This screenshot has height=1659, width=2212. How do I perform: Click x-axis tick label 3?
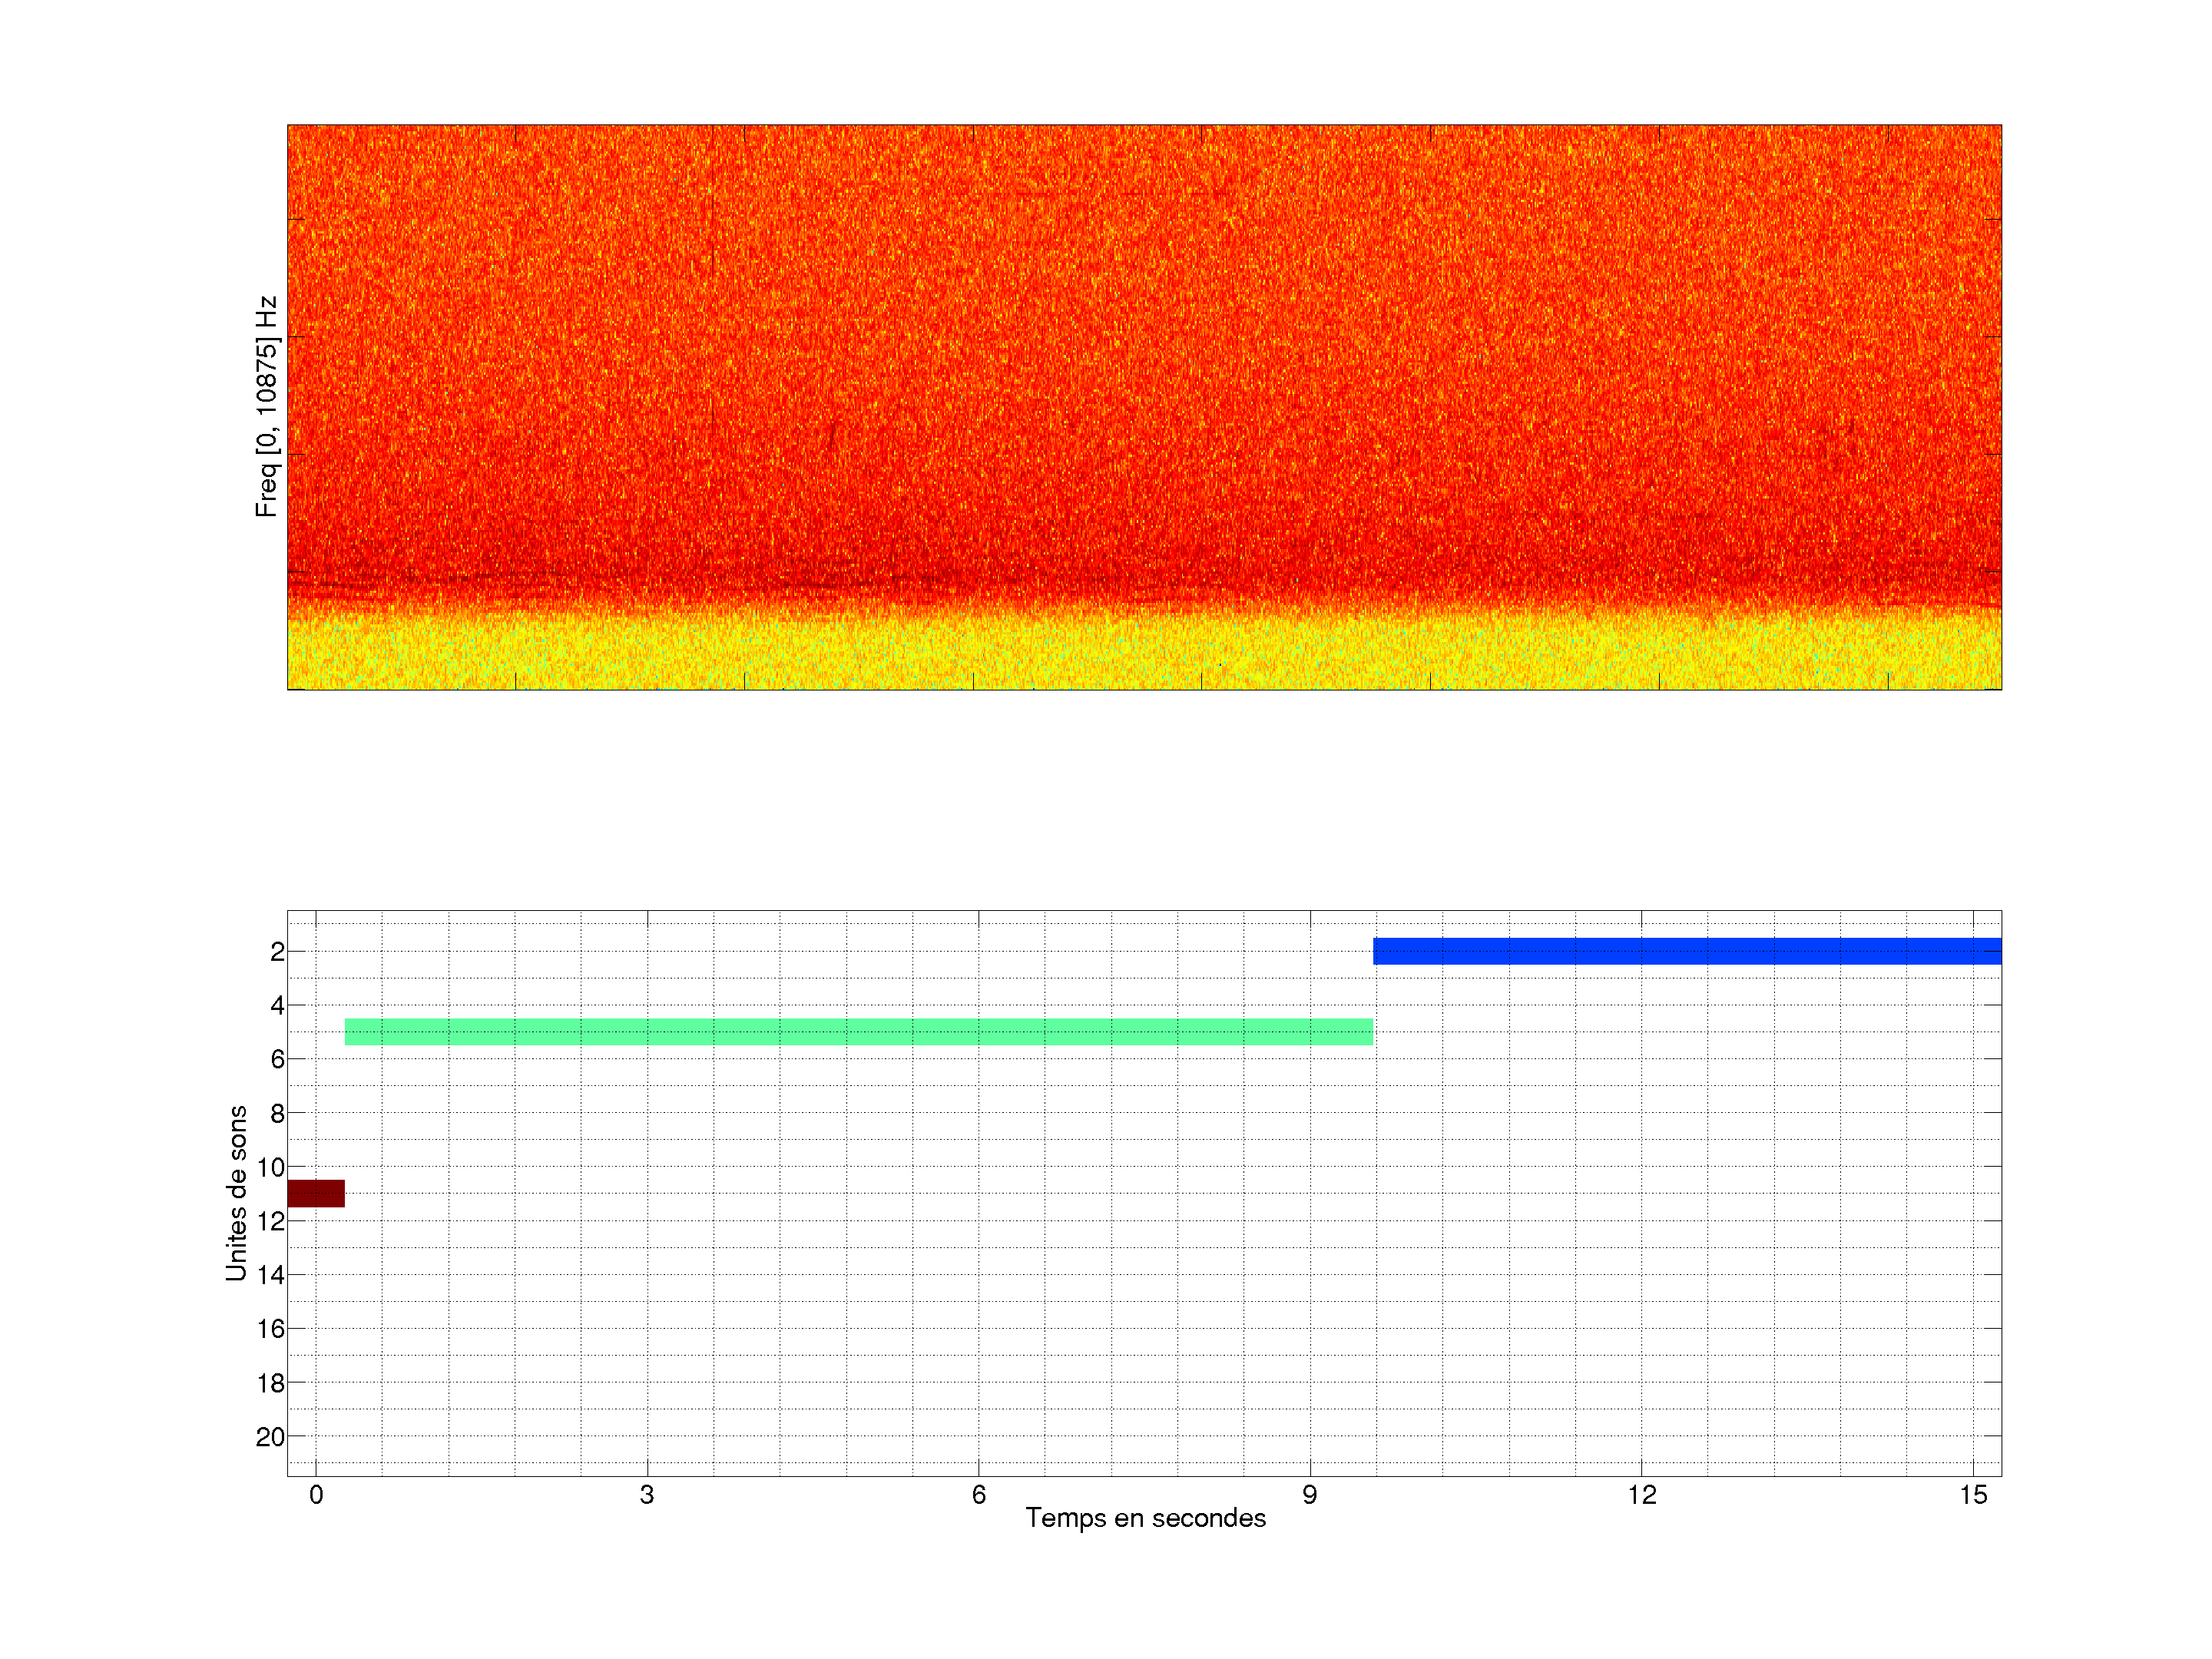[x=647, y=1495]
